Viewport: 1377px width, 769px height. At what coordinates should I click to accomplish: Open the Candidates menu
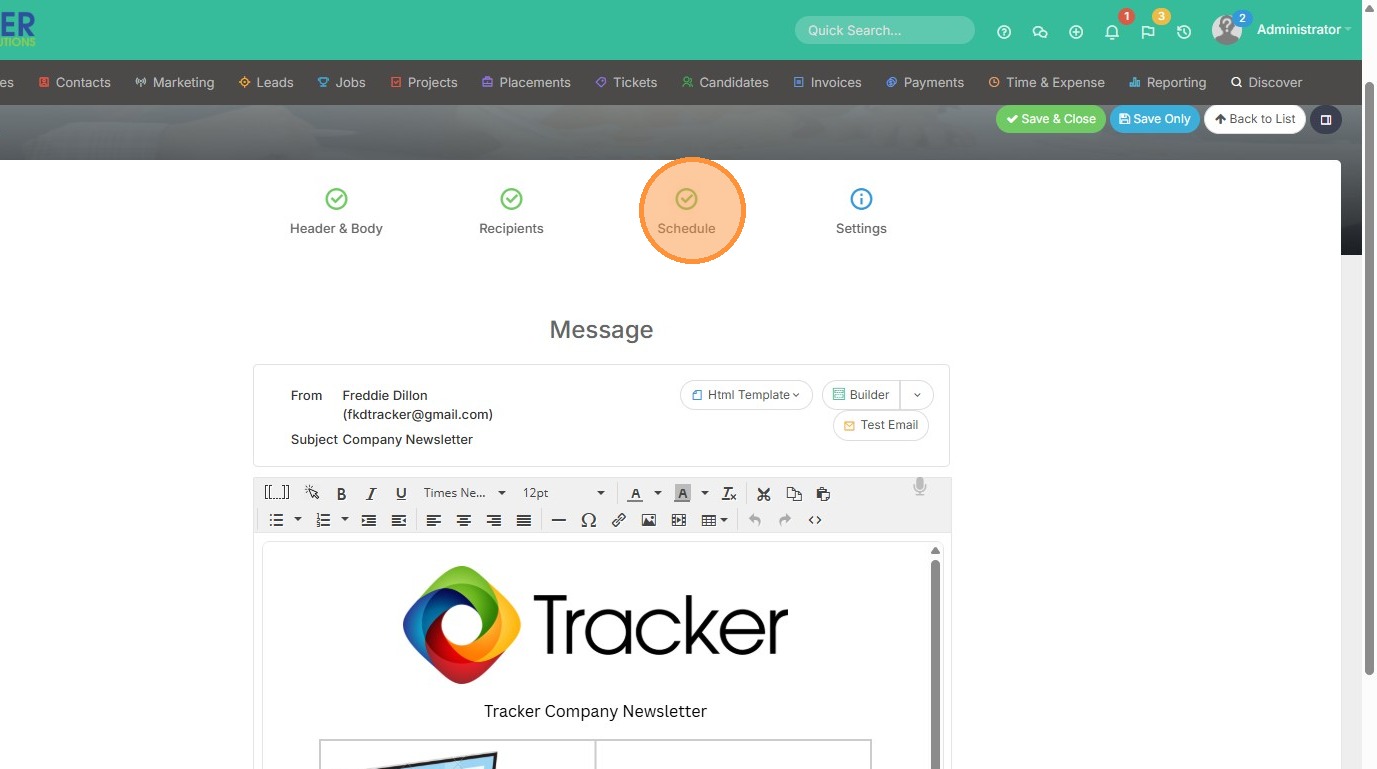pyautogui.click(x=725, y=83)
